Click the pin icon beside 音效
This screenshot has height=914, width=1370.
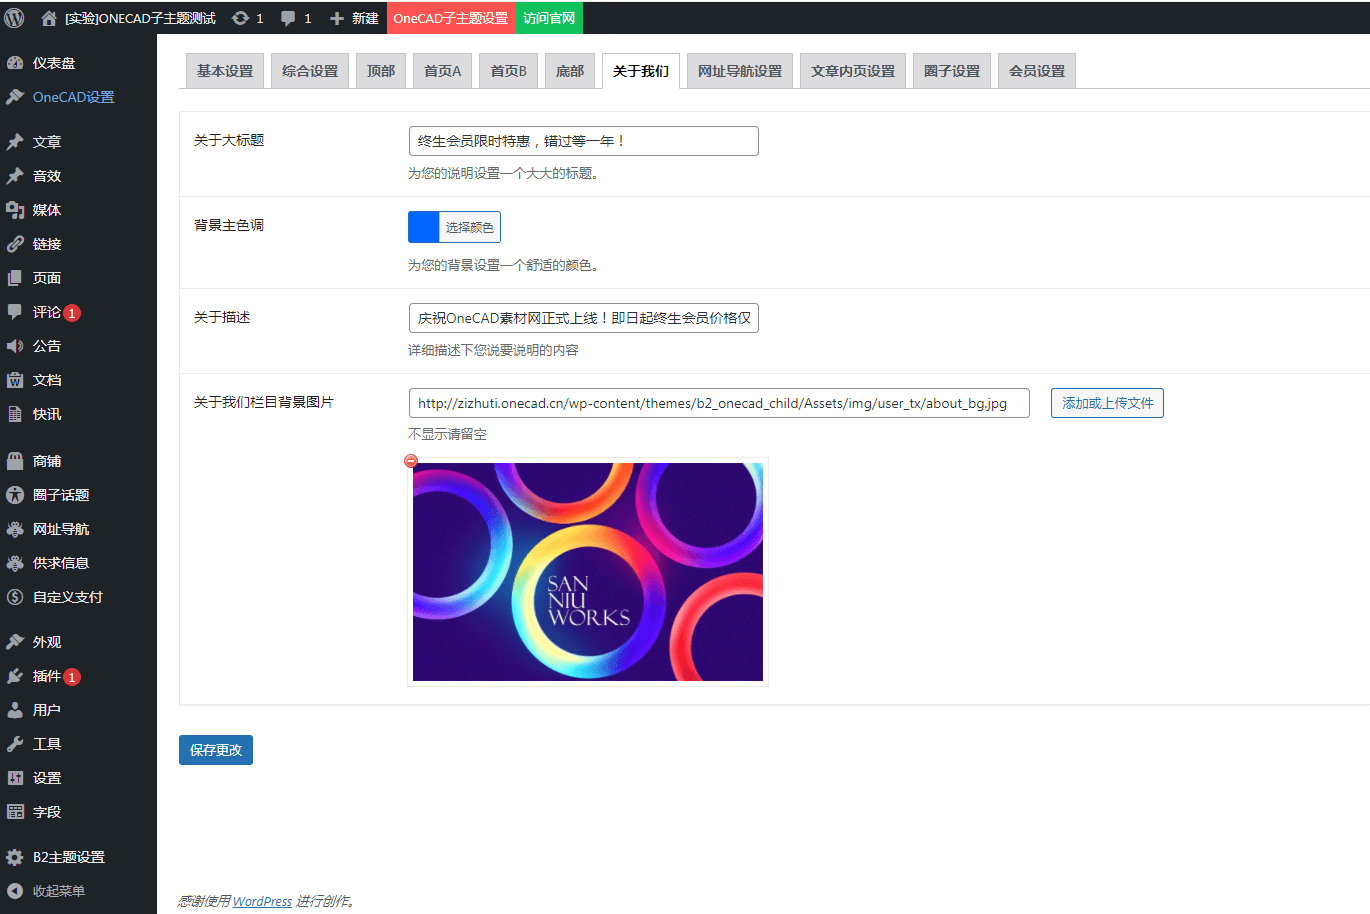click(x=15, y=176)
